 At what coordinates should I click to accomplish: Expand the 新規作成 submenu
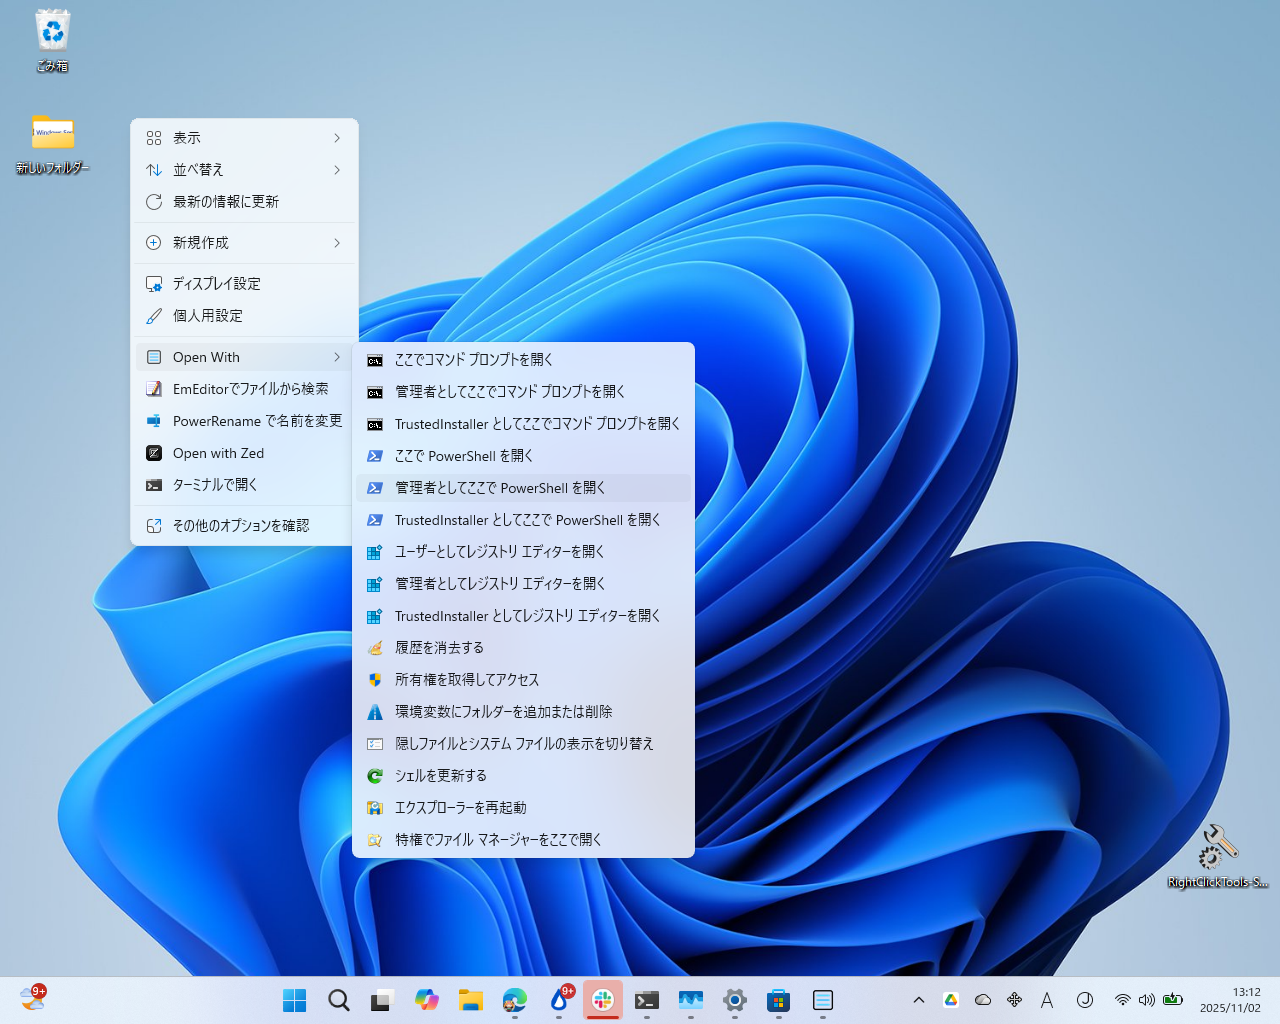click(x=244, y=242)
